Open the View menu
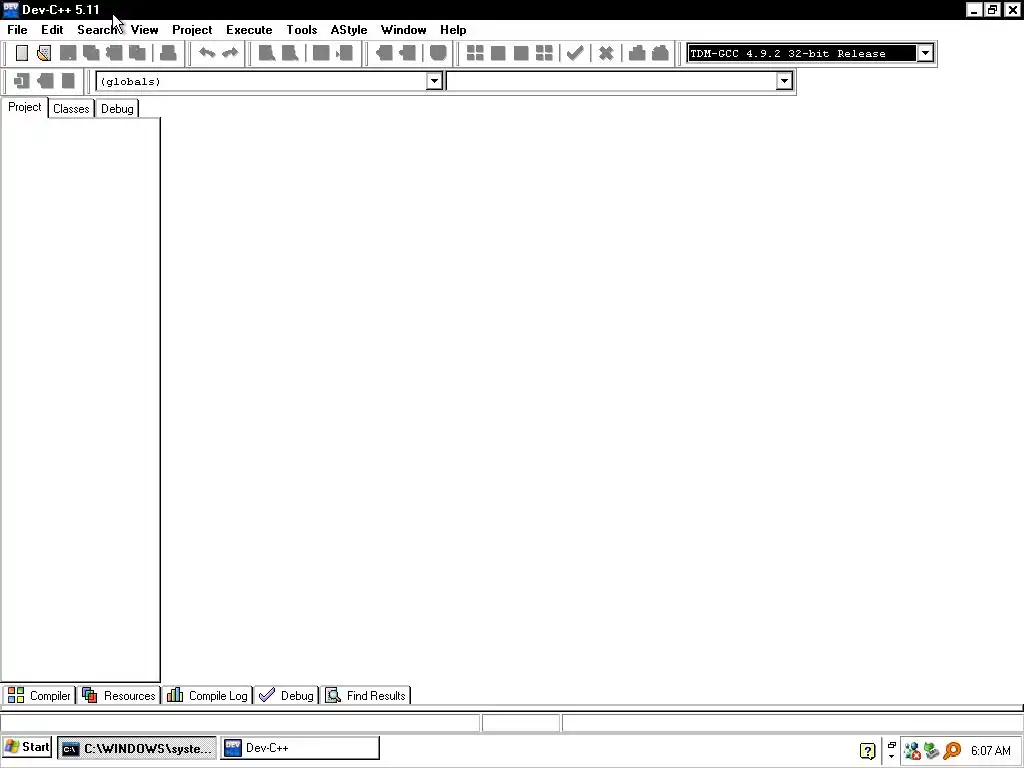Screen dimensions: 1024x768 tap(144, 30)
